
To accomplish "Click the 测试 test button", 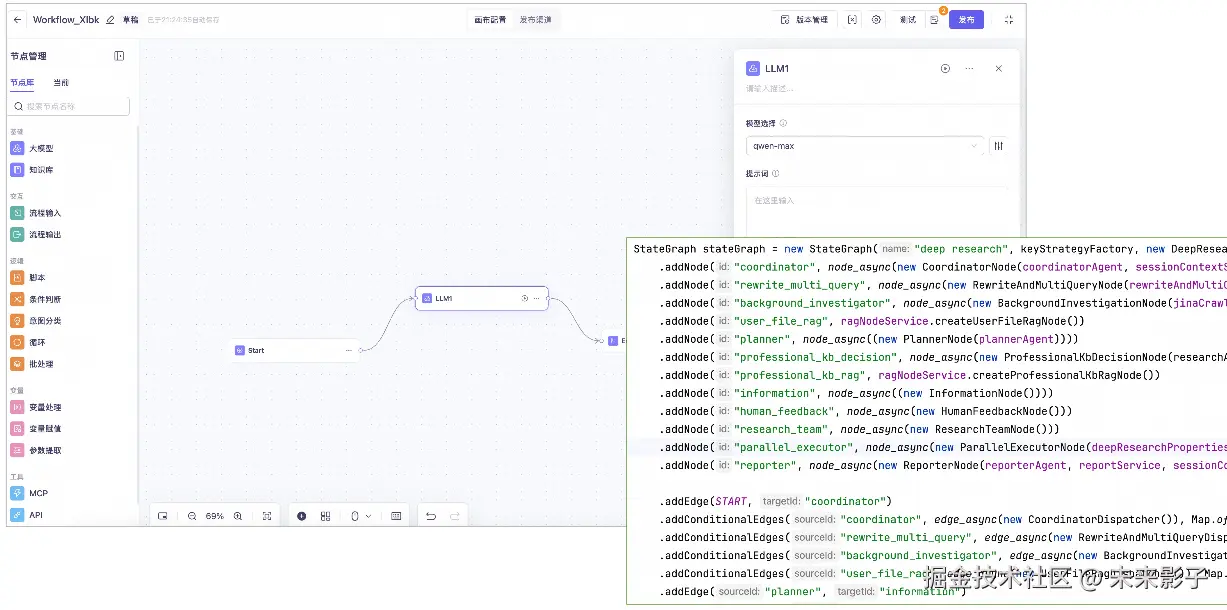I will click(x=908, y=20).
